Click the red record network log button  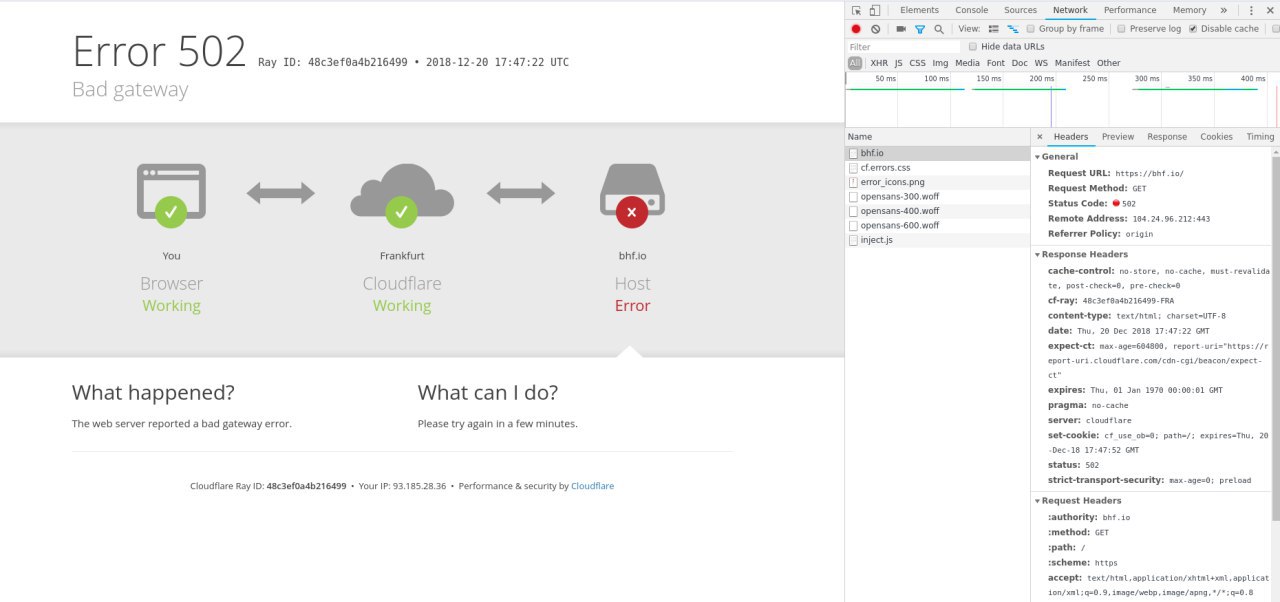pyautogui.click(x=856, y=29)
